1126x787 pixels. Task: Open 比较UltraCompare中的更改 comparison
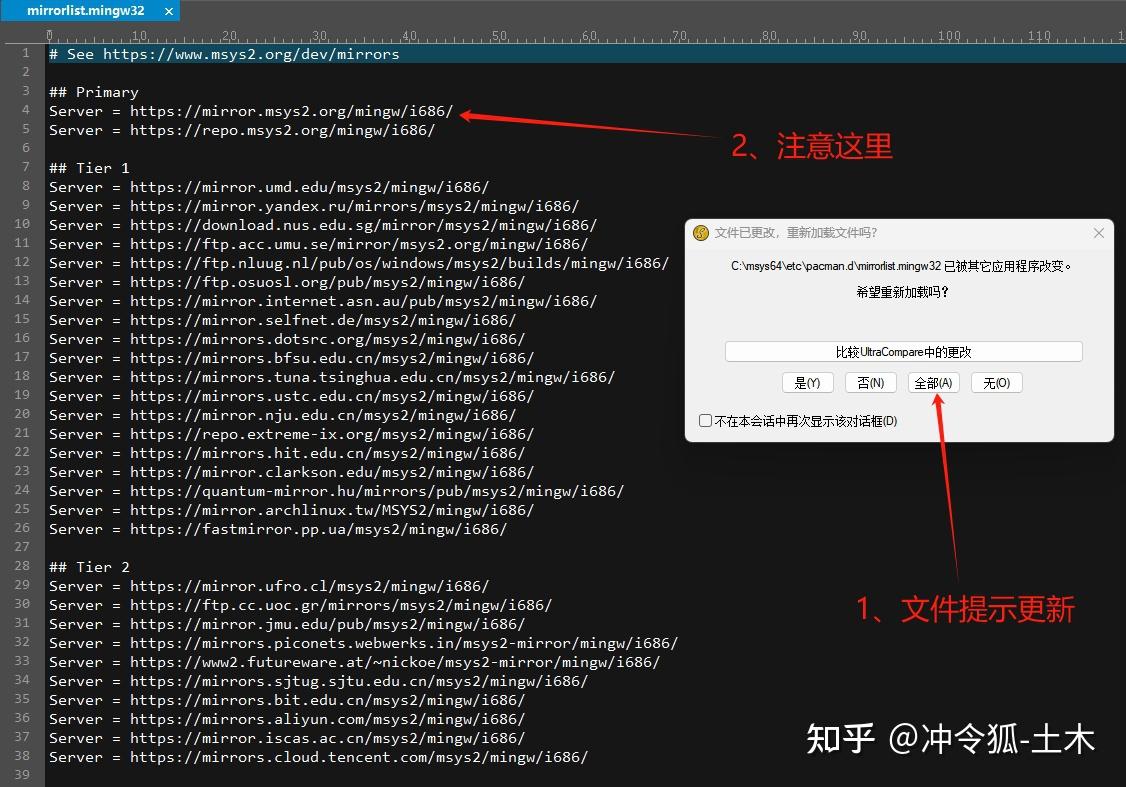pyautogui.click(x=903, y=351)
